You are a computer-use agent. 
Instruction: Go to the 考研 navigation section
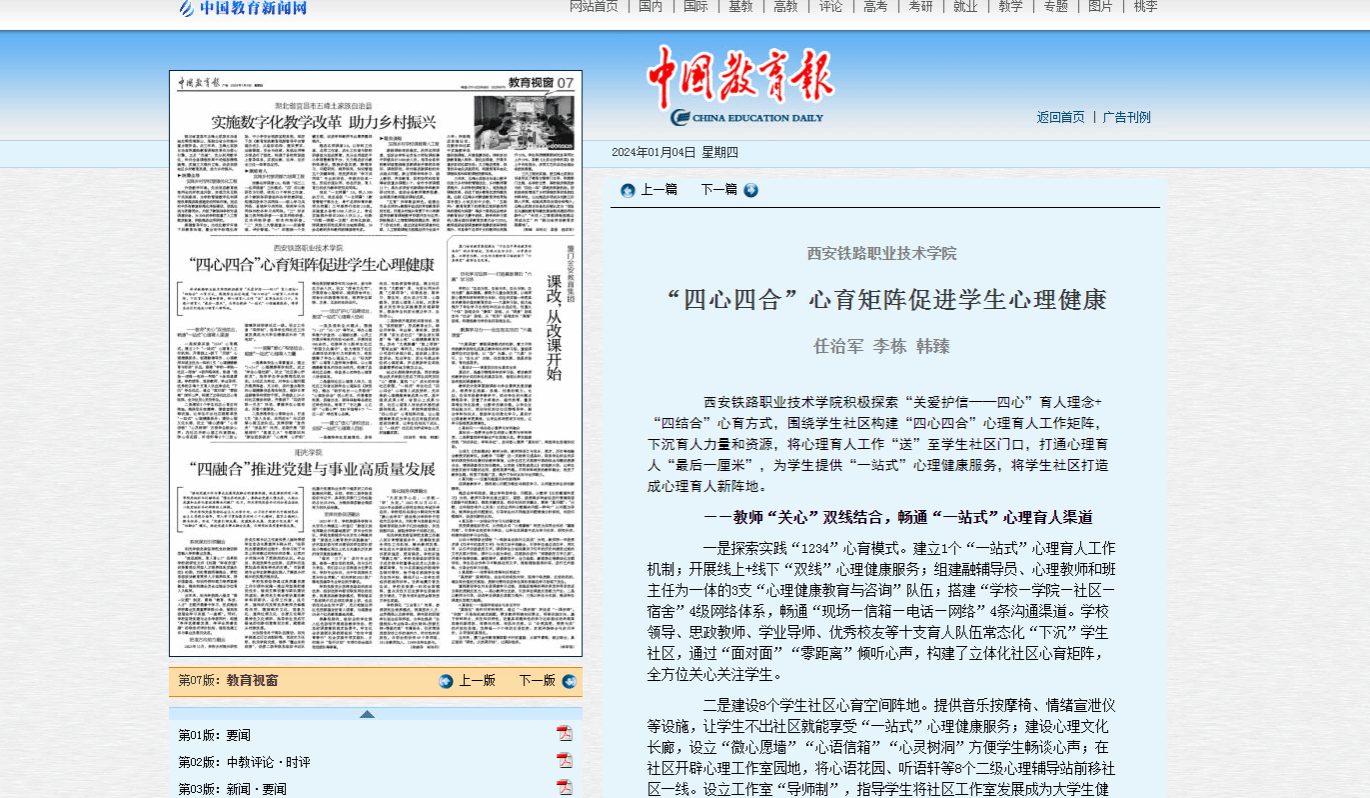click(x=920, y=7)
